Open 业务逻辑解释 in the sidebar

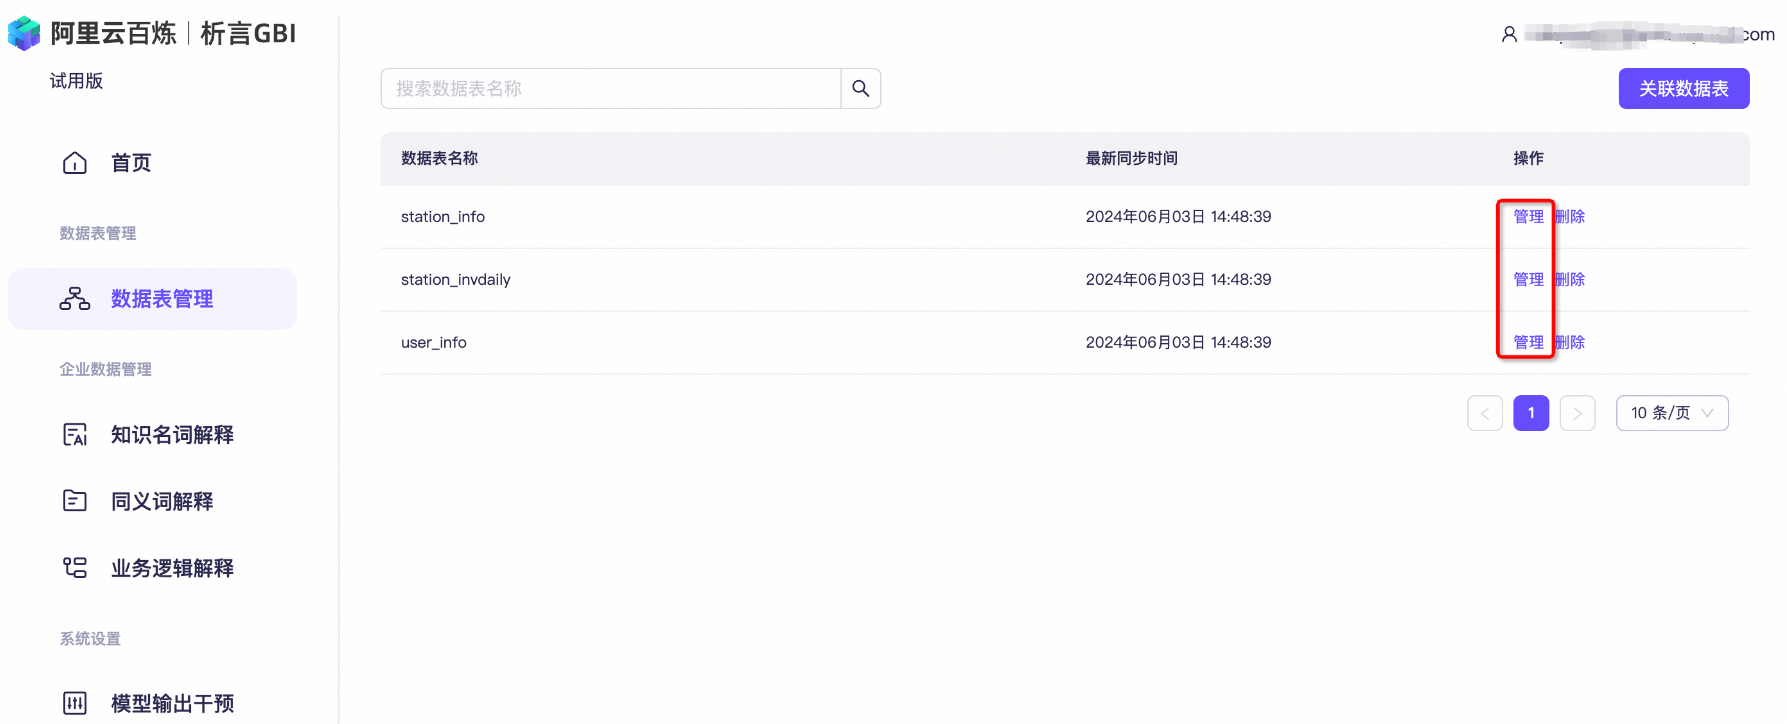tap(172, 568)
